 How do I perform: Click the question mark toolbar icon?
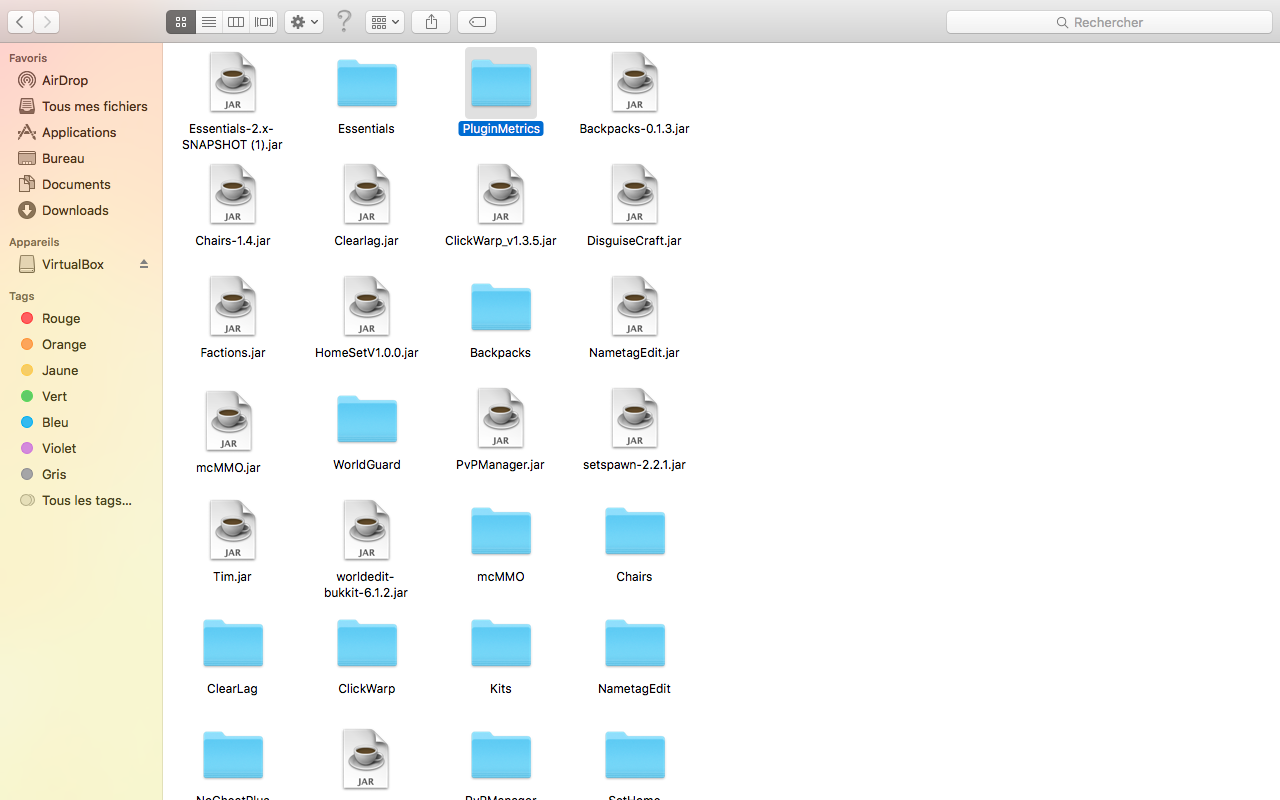coord(344,21)
